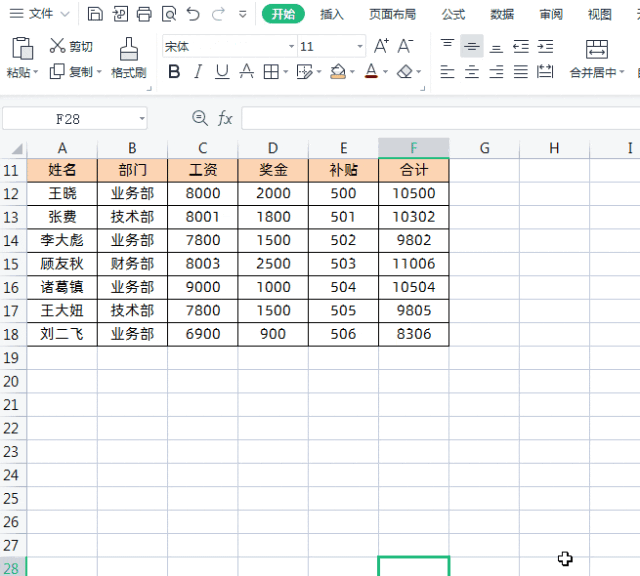Open font size 11 dropdown

[x=360, y=47]
